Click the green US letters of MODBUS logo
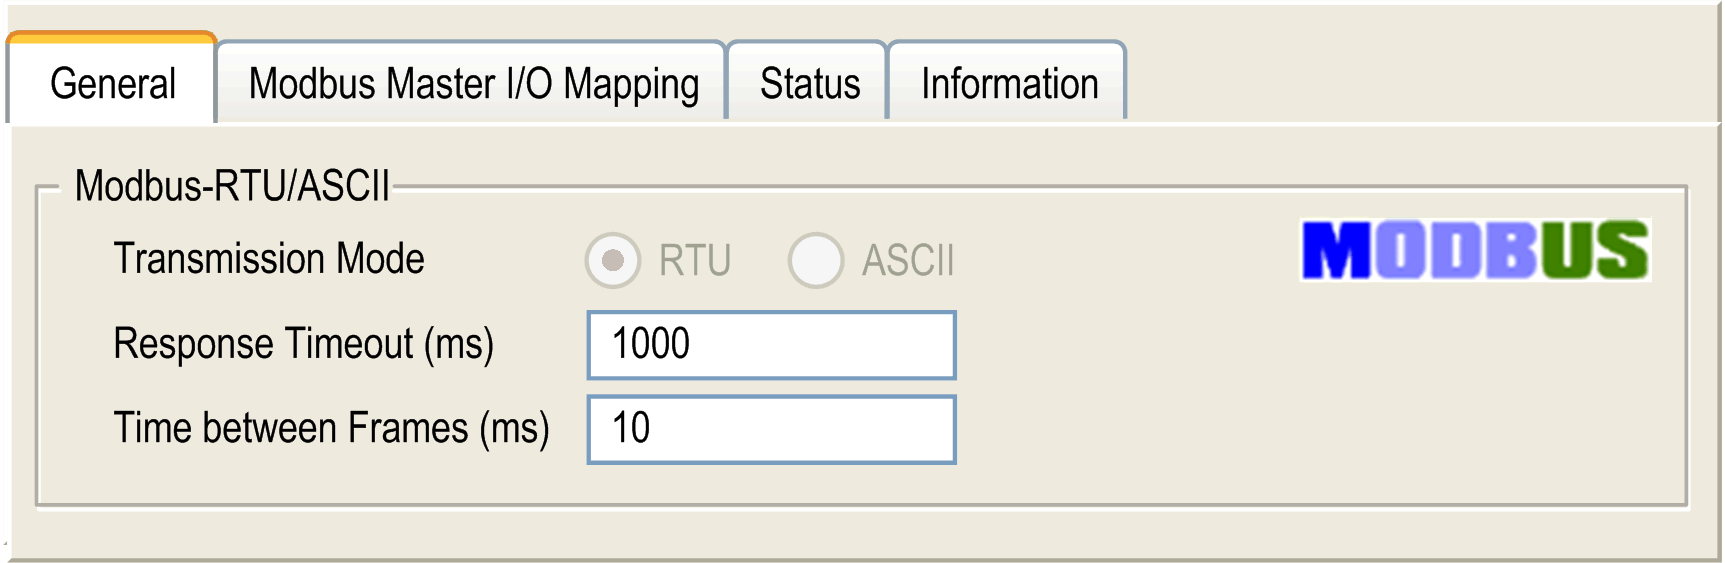 [x=1594, y=250]
